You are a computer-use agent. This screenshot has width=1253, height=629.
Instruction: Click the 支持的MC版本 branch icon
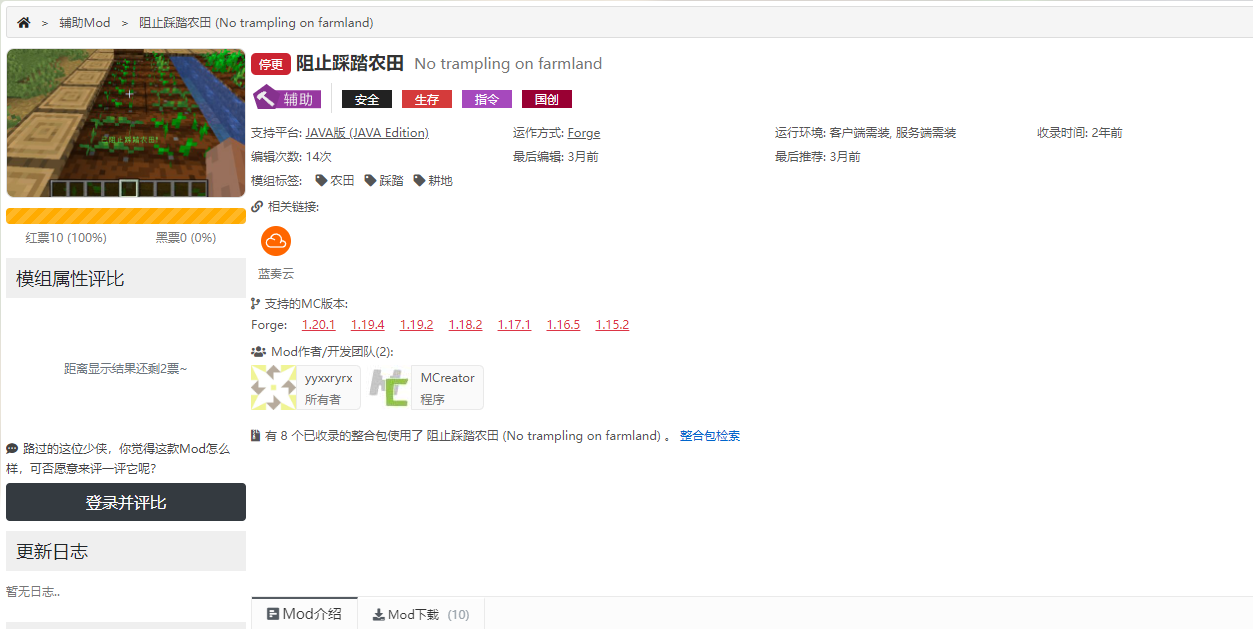[x=256, y=303]
